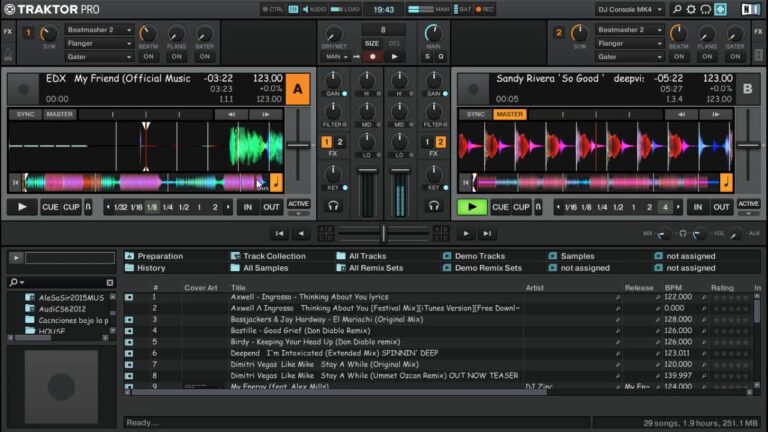The image size is (768, 432).
Task: Toggle the FX unit 1 FLANG ON button
Action: coord(176,57)
